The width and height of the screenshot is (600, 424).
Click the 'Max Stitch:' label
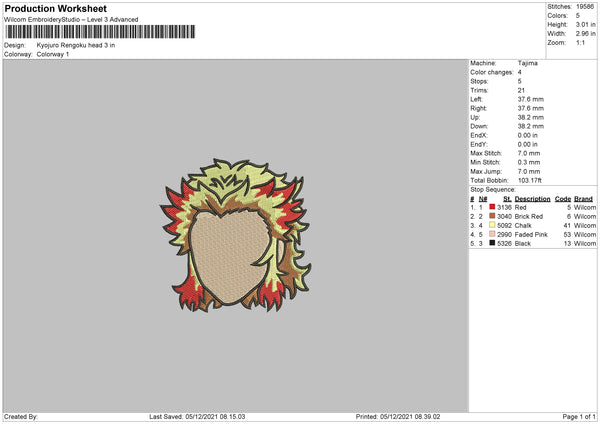point(486,153)
